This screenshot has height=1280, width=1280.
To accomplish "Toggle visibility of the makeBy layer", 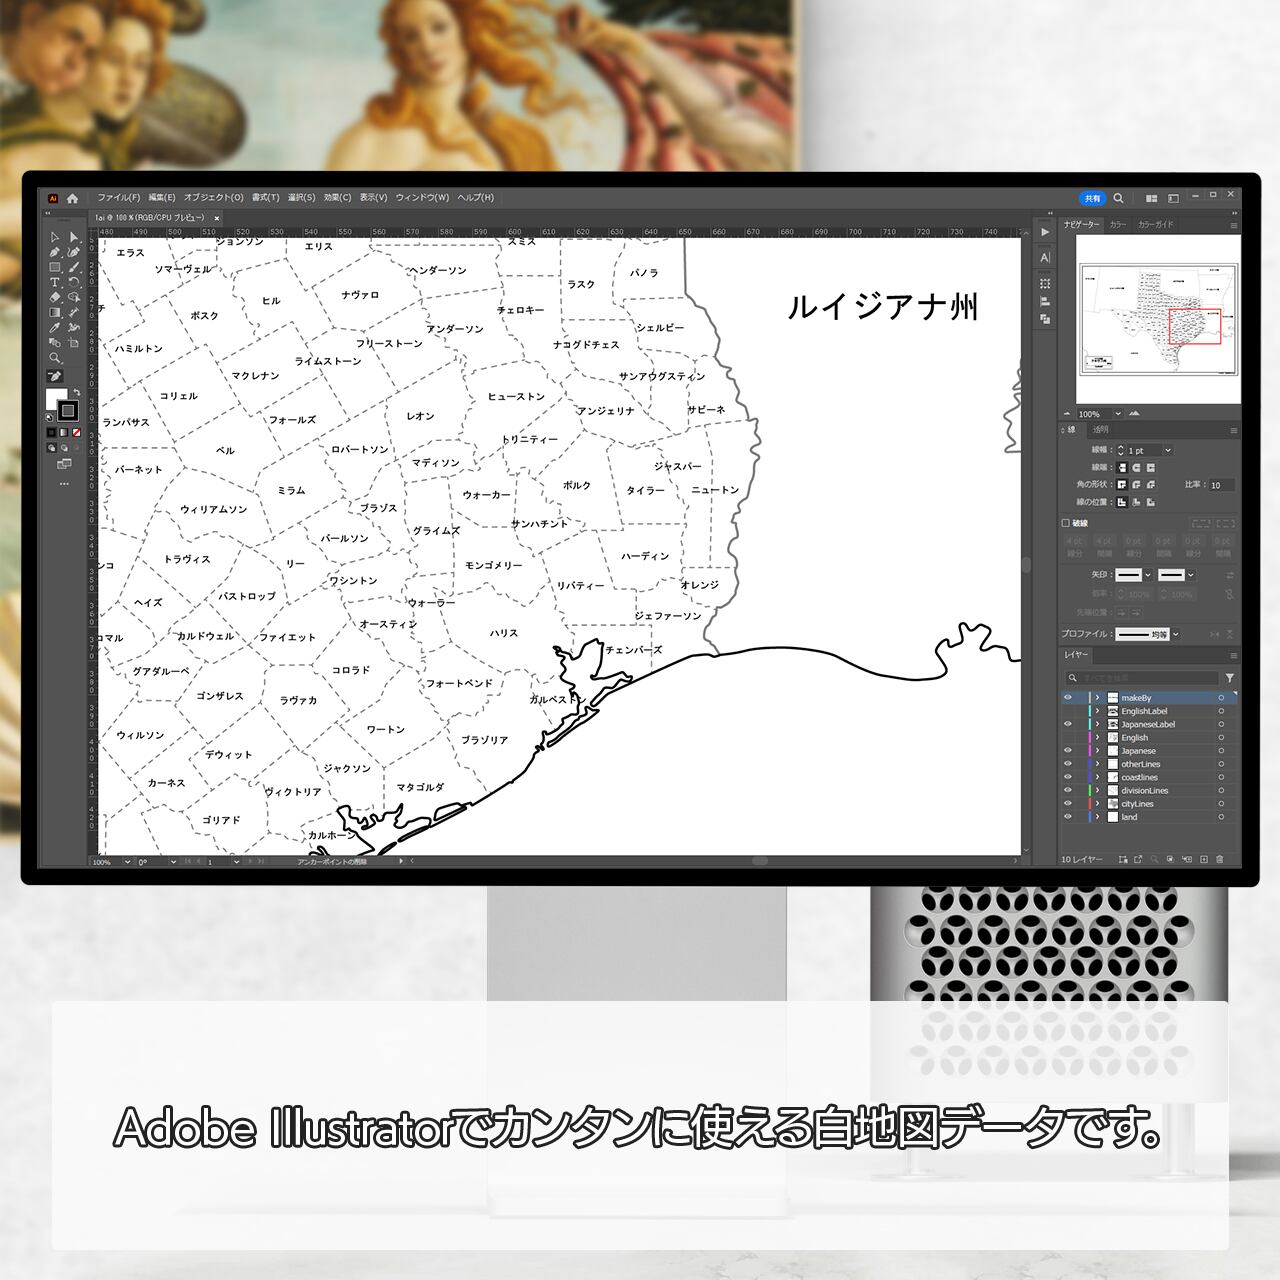I will (1068, 698).
